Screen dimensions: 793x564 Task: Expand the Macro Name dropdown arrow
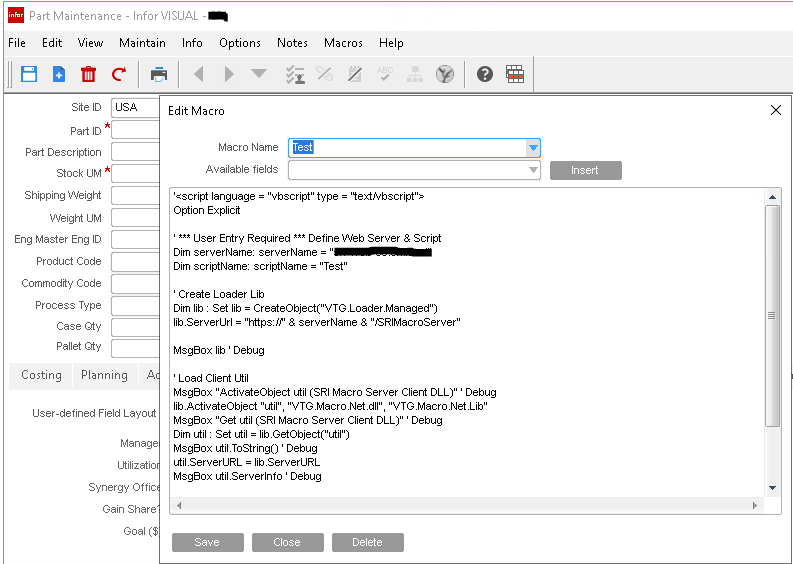[533, 148]
